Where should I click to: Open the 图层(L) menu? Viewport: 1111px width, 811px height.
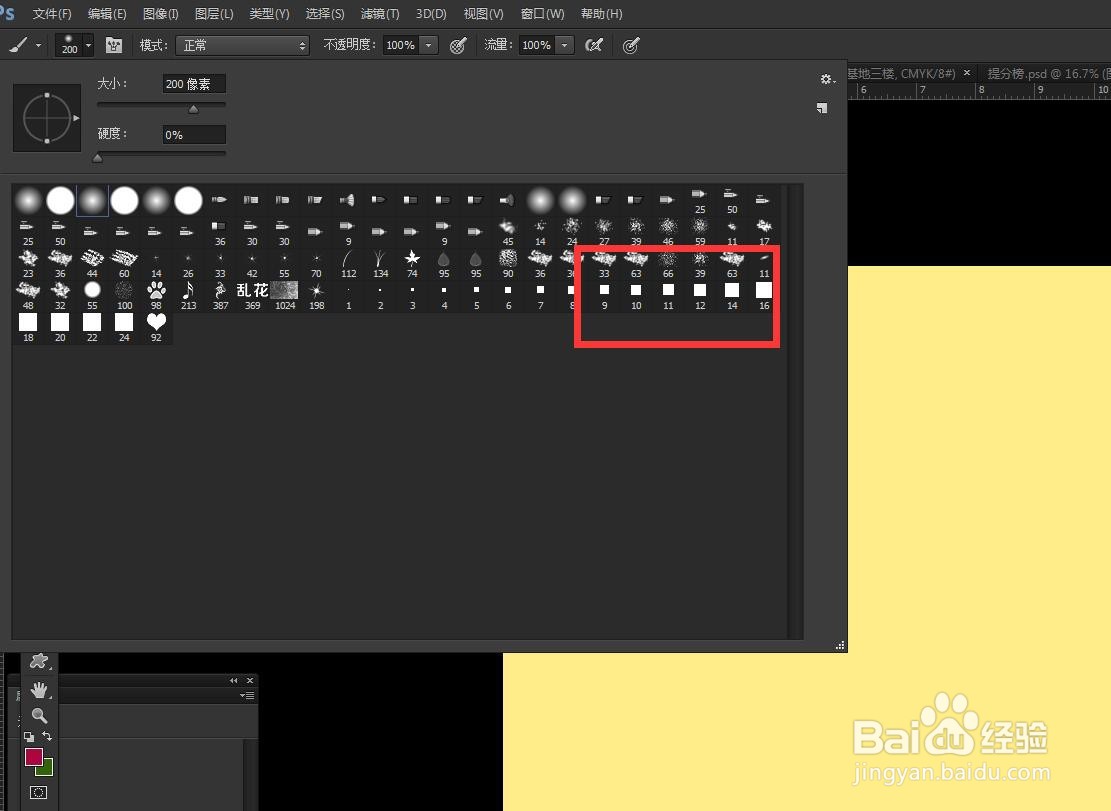[214, 13]
